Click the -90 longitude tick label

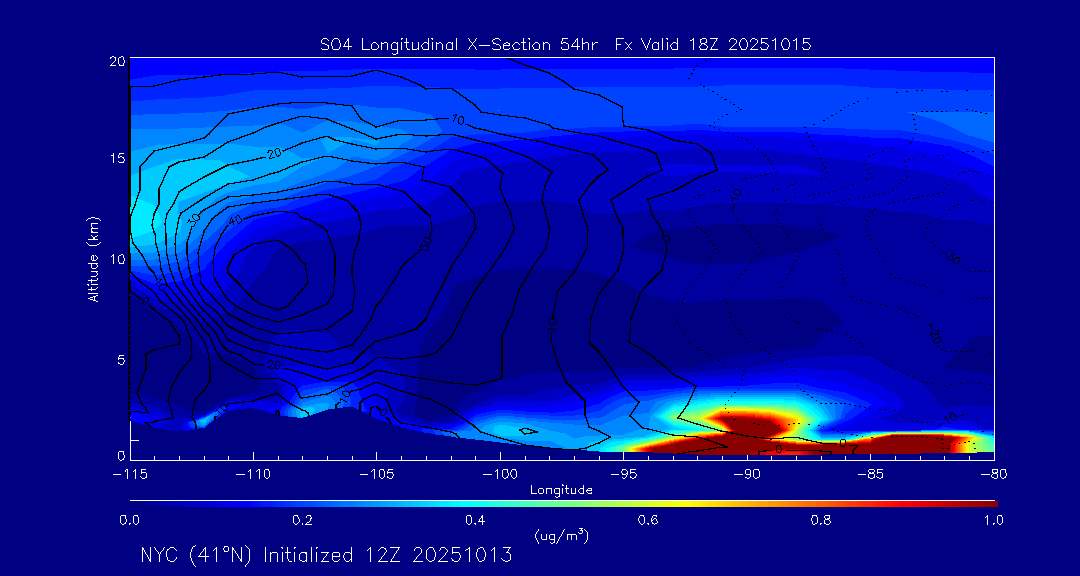(x=747, y=475)
